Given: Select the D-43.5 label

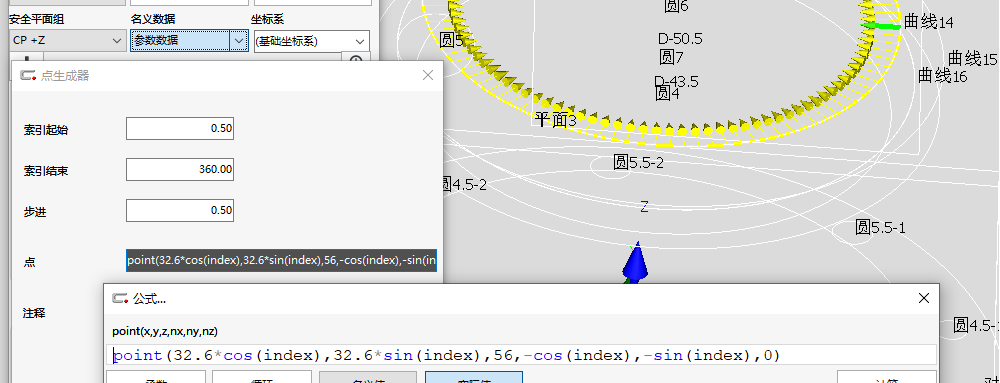Looking at the screenshot, I should tap(676, 82).
